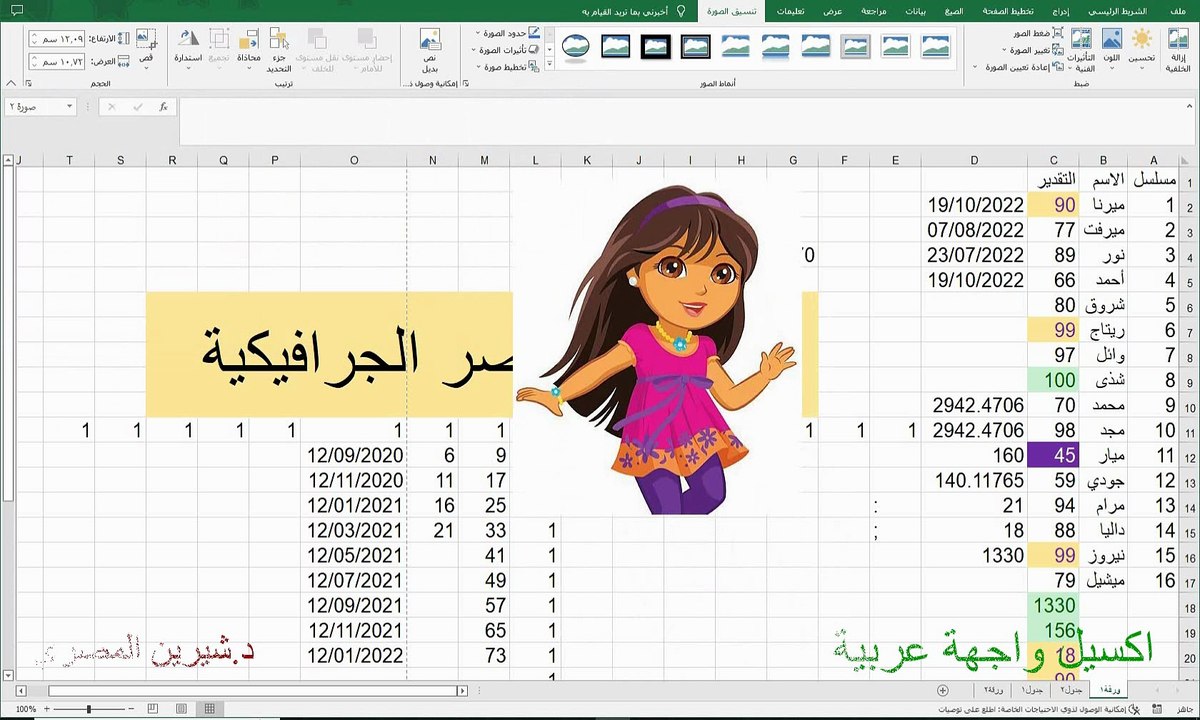Screen dimensions: 1200x720
Task: Select the thick black frame picture style
Action: (x=656, y=46)
